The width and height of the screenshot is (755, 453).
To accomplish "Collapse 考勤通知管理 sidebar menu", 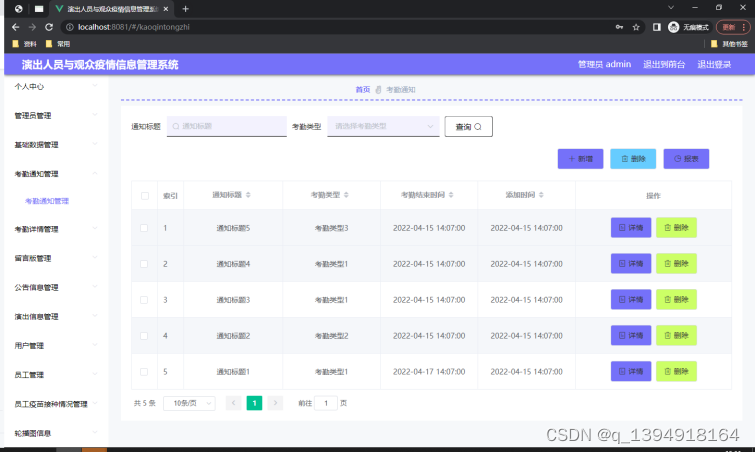I will 56,174.
